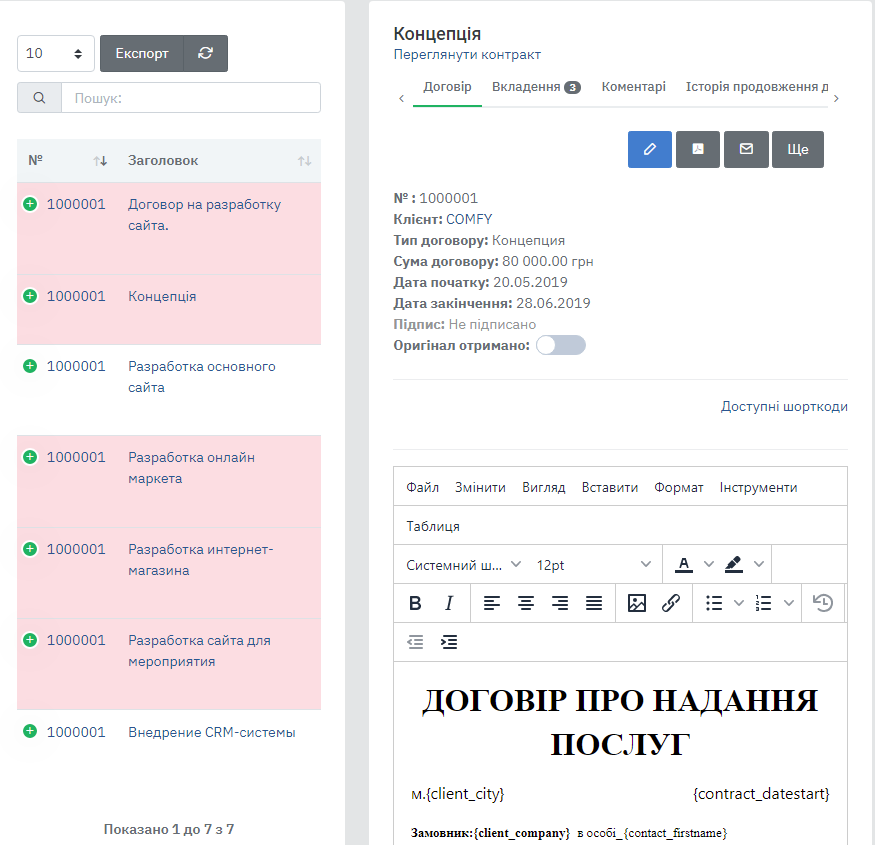
Task: Click the Експорт button
Action: click(142, 54)
